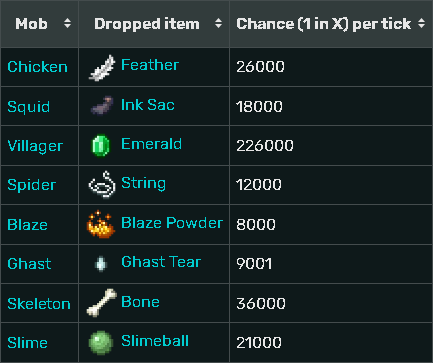Go to the Ghast Tear page link
This screenshot has height=363, width=433.
161,262
